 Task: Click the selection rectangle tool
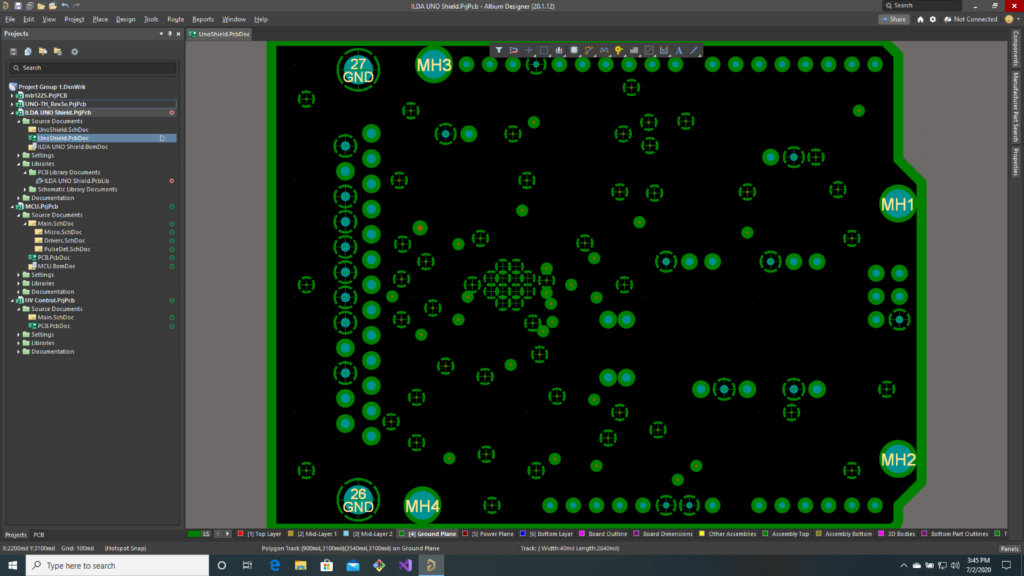click(x=544, y=50)
